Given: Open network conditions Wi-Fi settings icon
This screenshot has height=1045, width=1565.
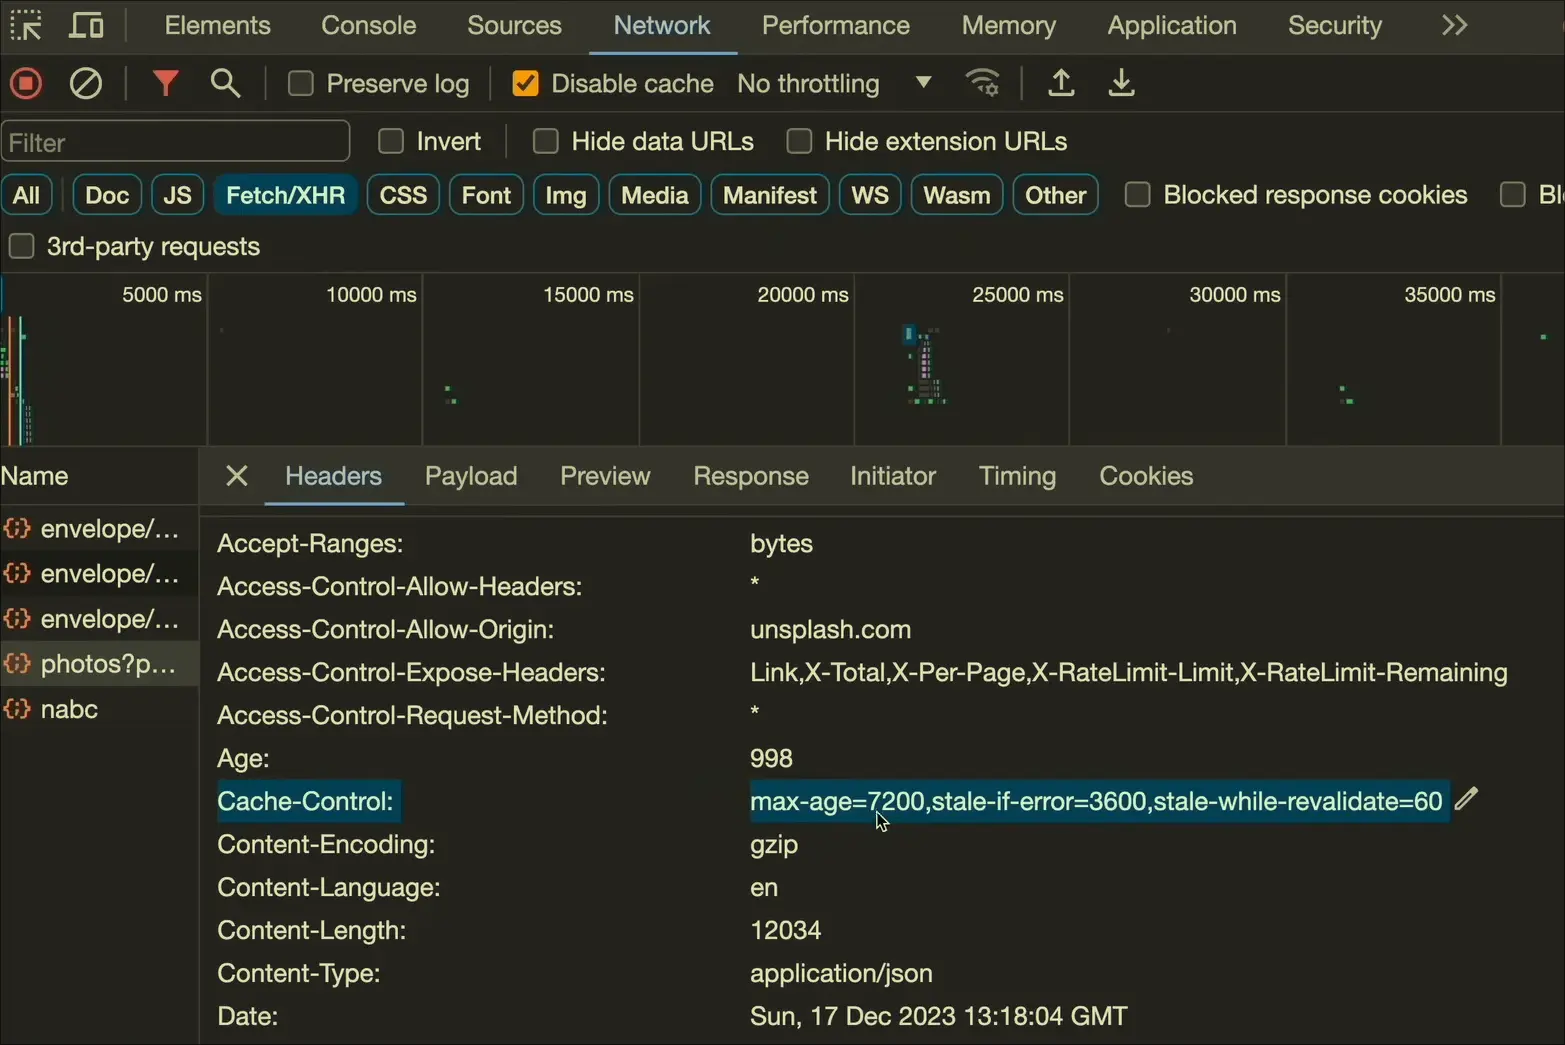Looking at the screenshot, I should click(x=983, y=83).
